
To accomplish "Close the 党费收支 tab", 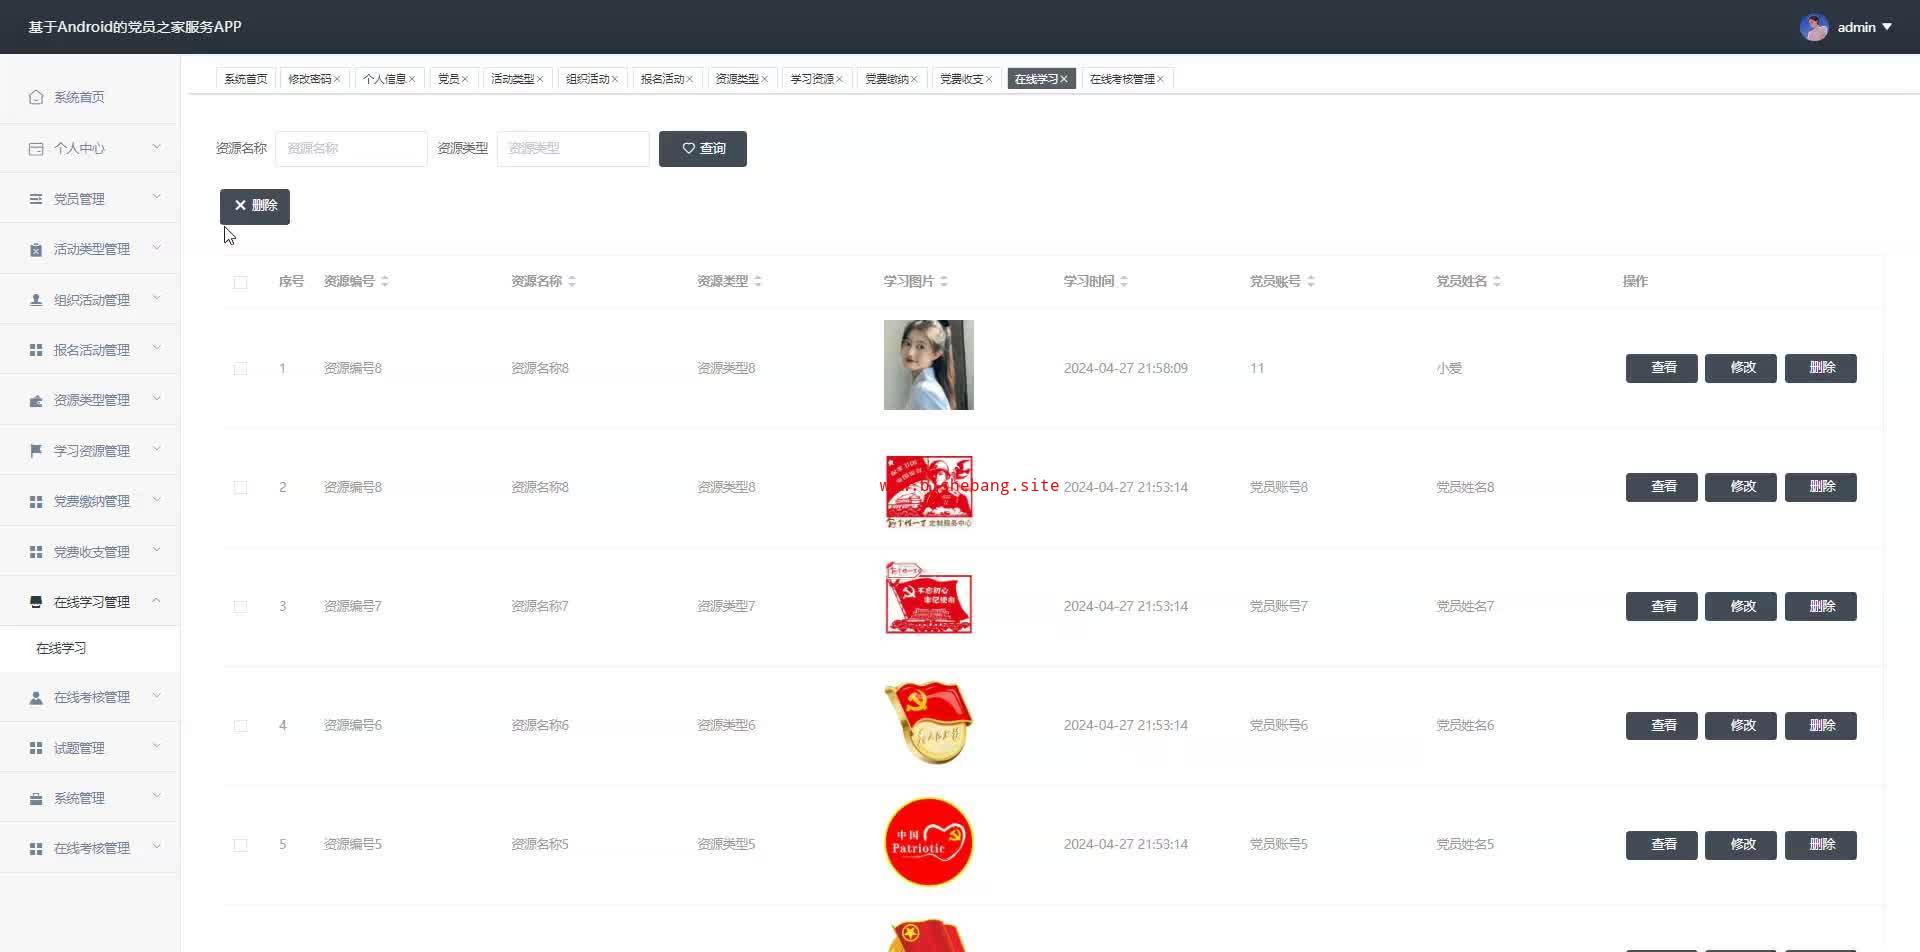I will [x=989, y=79].
